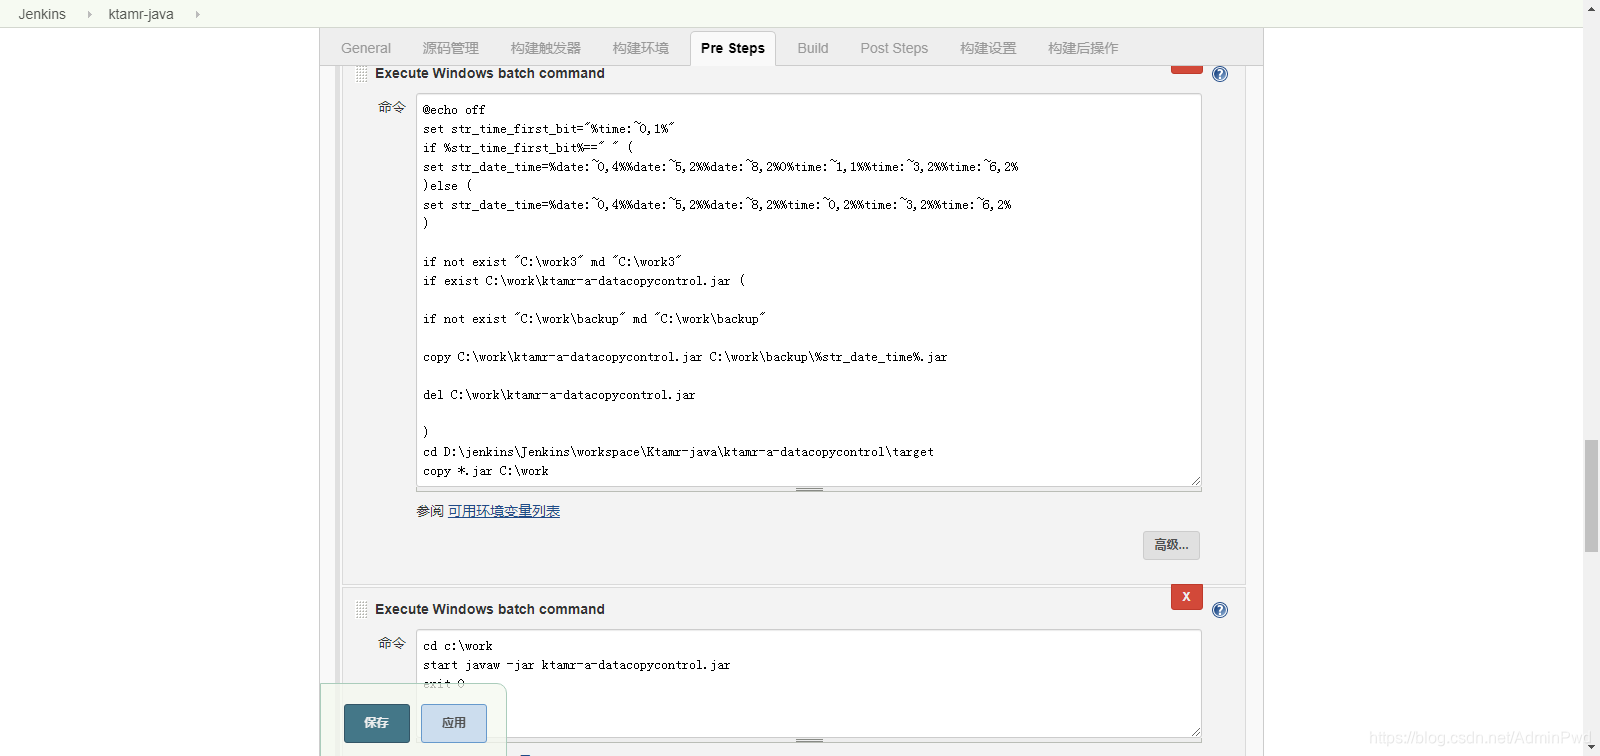Switch to the Build tab
The height and width of the screenshot is (756, 1600).
click(813, 48)
